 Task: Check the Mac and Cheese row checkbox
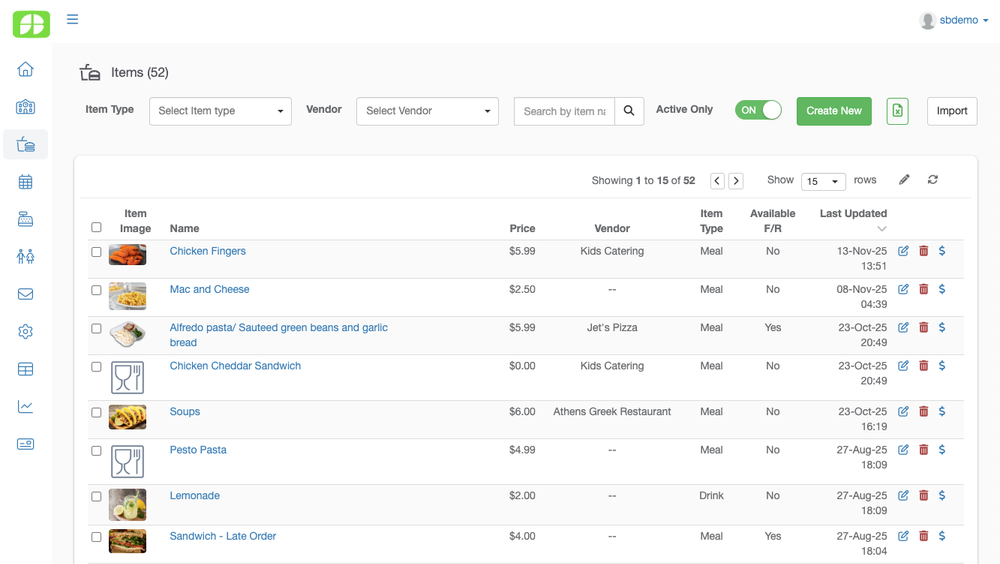pyautogui.click(x=96, y=290)
